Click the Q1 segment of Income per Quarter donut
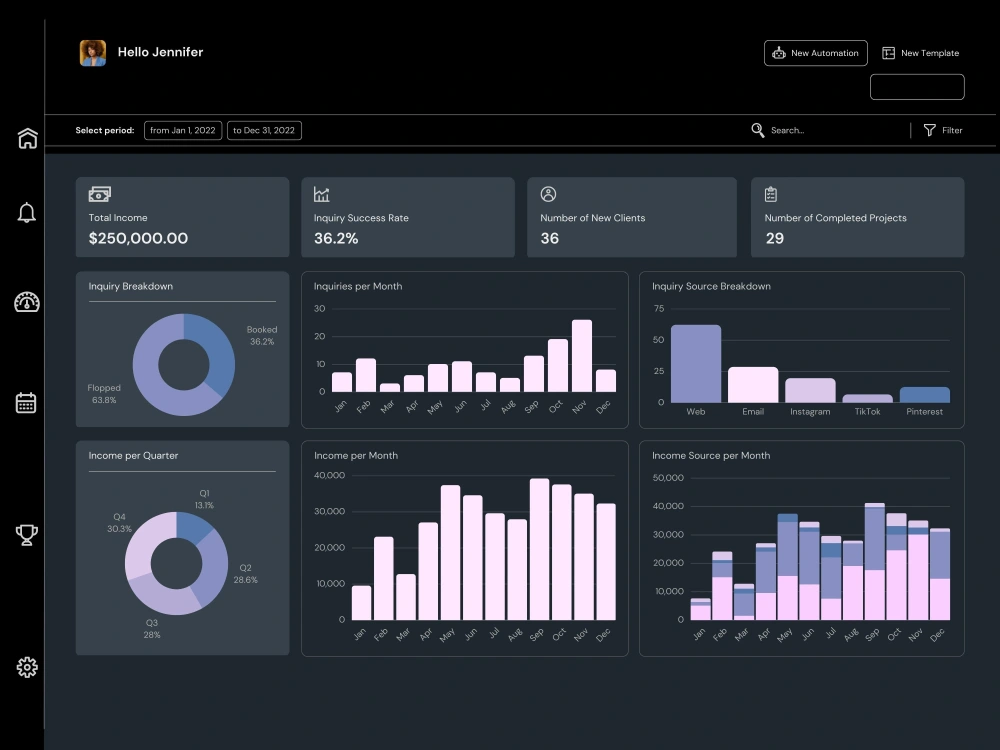The width and height of the screenshot is (1000, 750). [193, 527]
